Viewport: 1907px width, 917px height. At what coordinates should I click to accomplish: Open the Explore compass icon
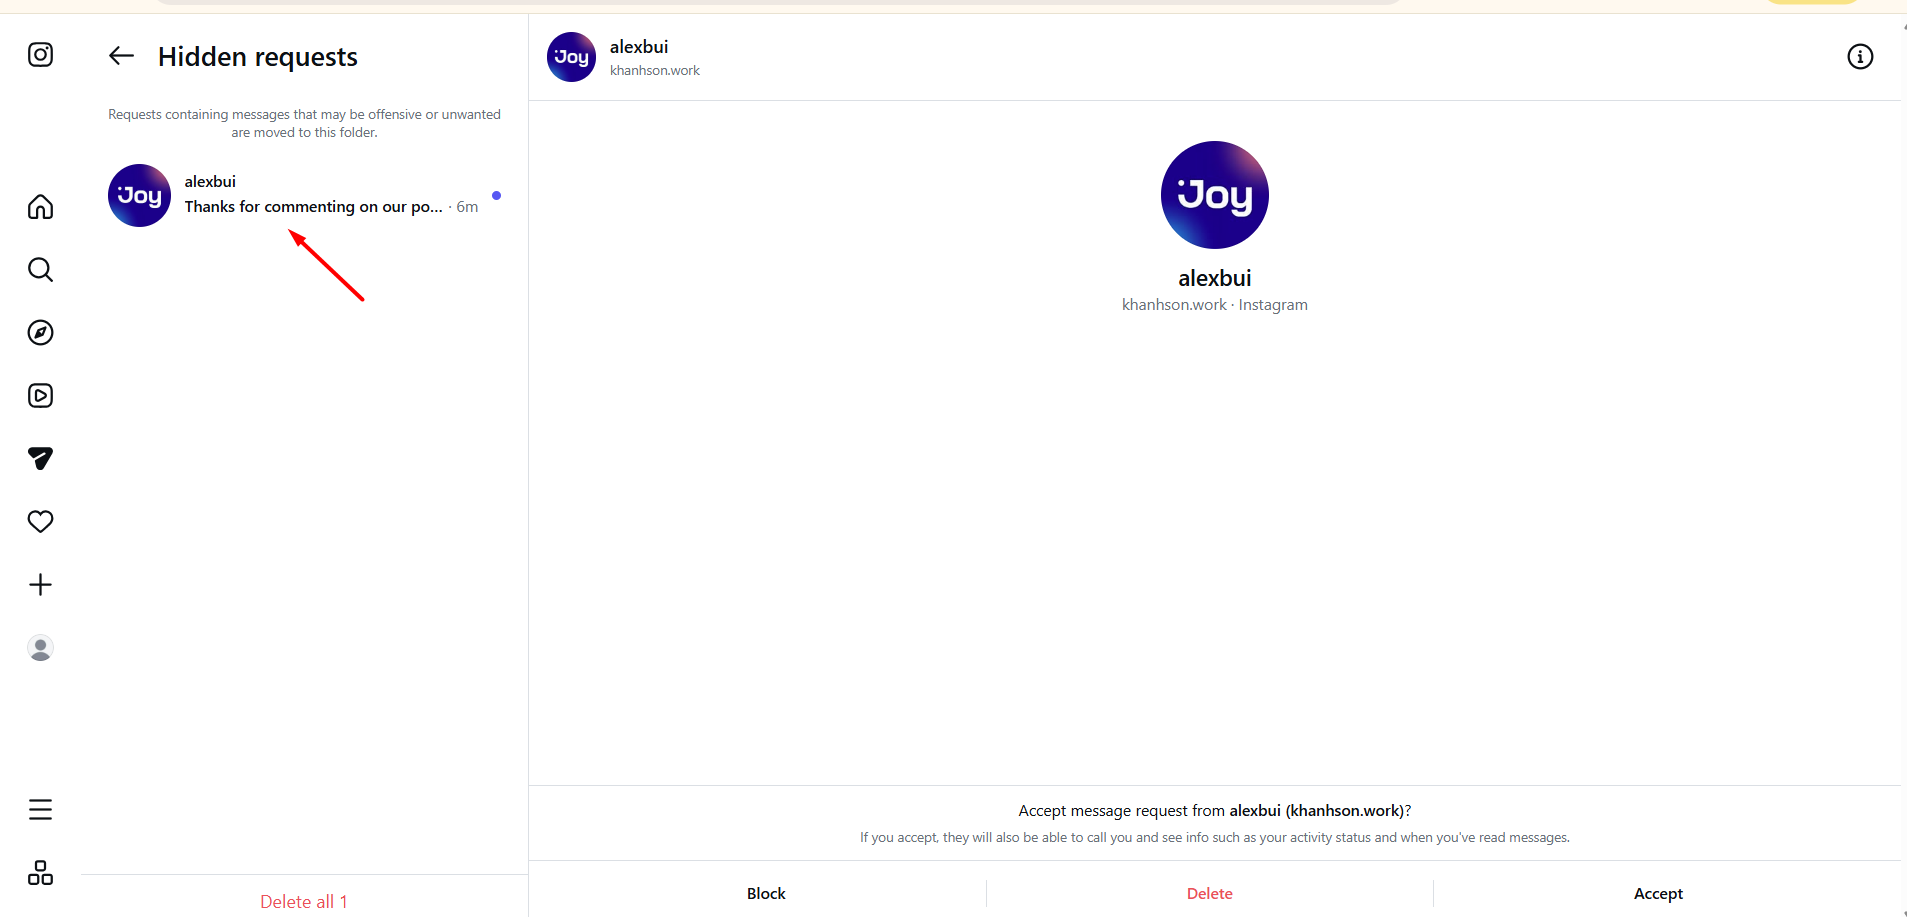pyautogui.click(x=40, y=333)
